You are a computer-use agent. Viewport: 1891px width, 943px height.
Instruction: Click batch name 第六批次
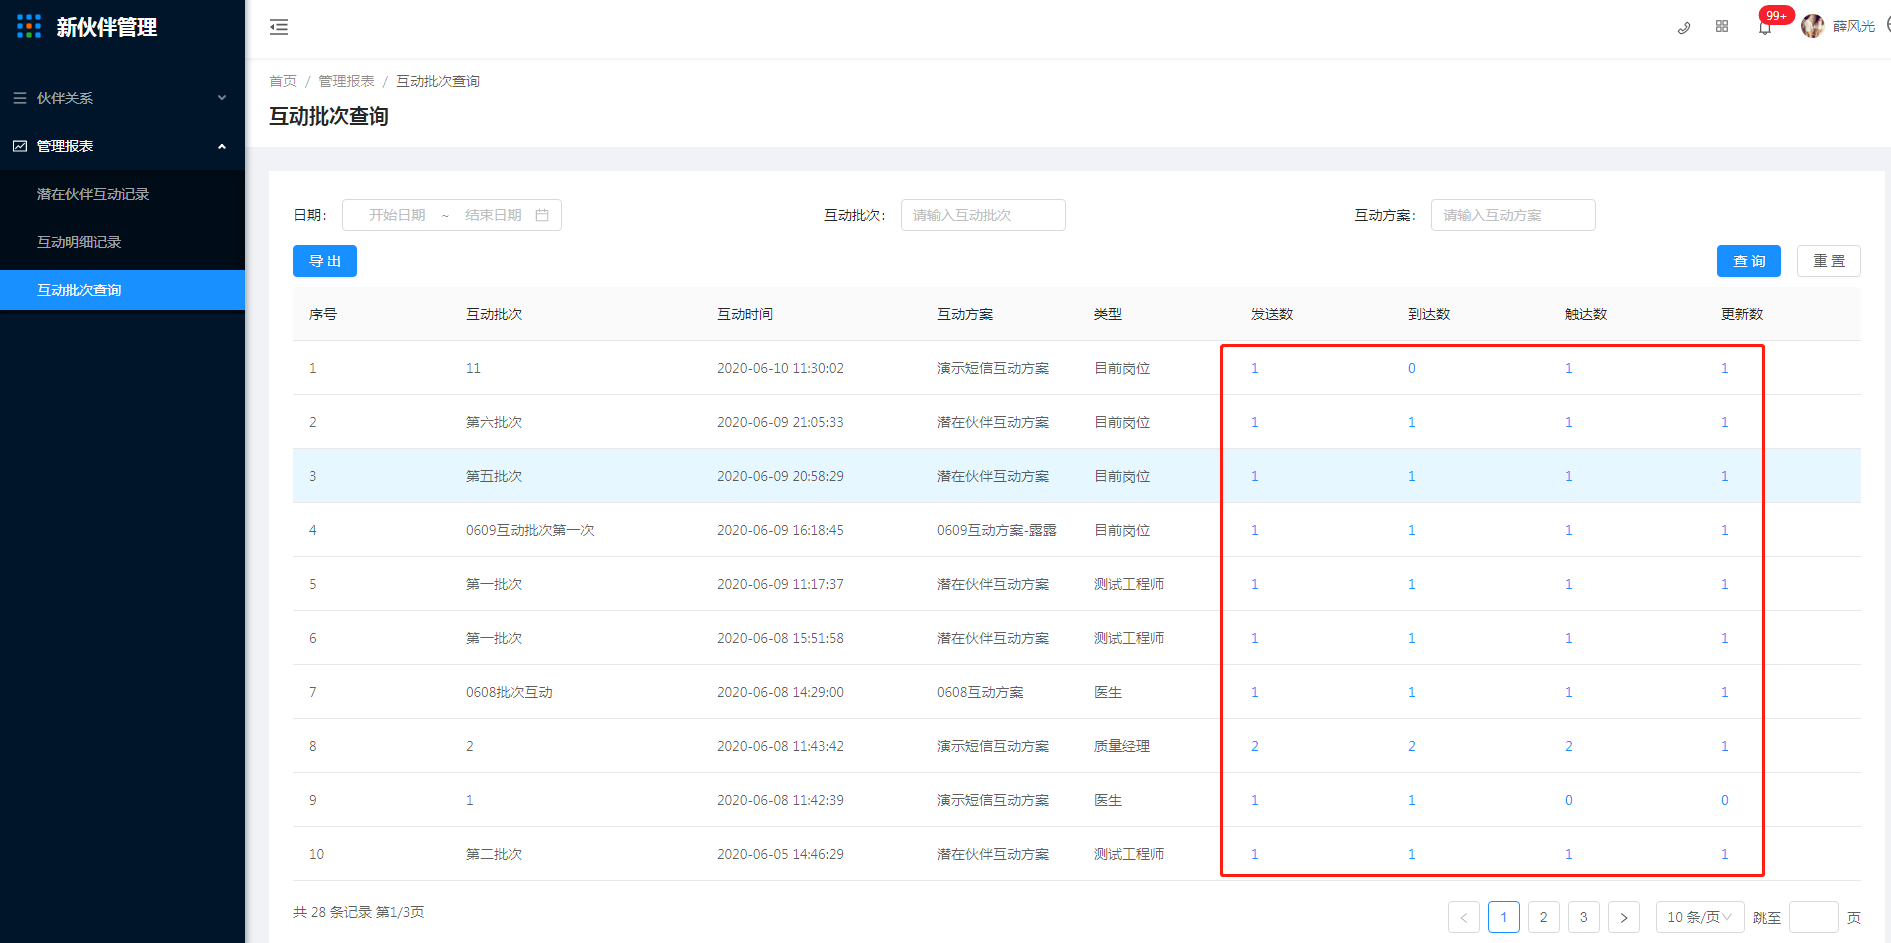(494, 422)
